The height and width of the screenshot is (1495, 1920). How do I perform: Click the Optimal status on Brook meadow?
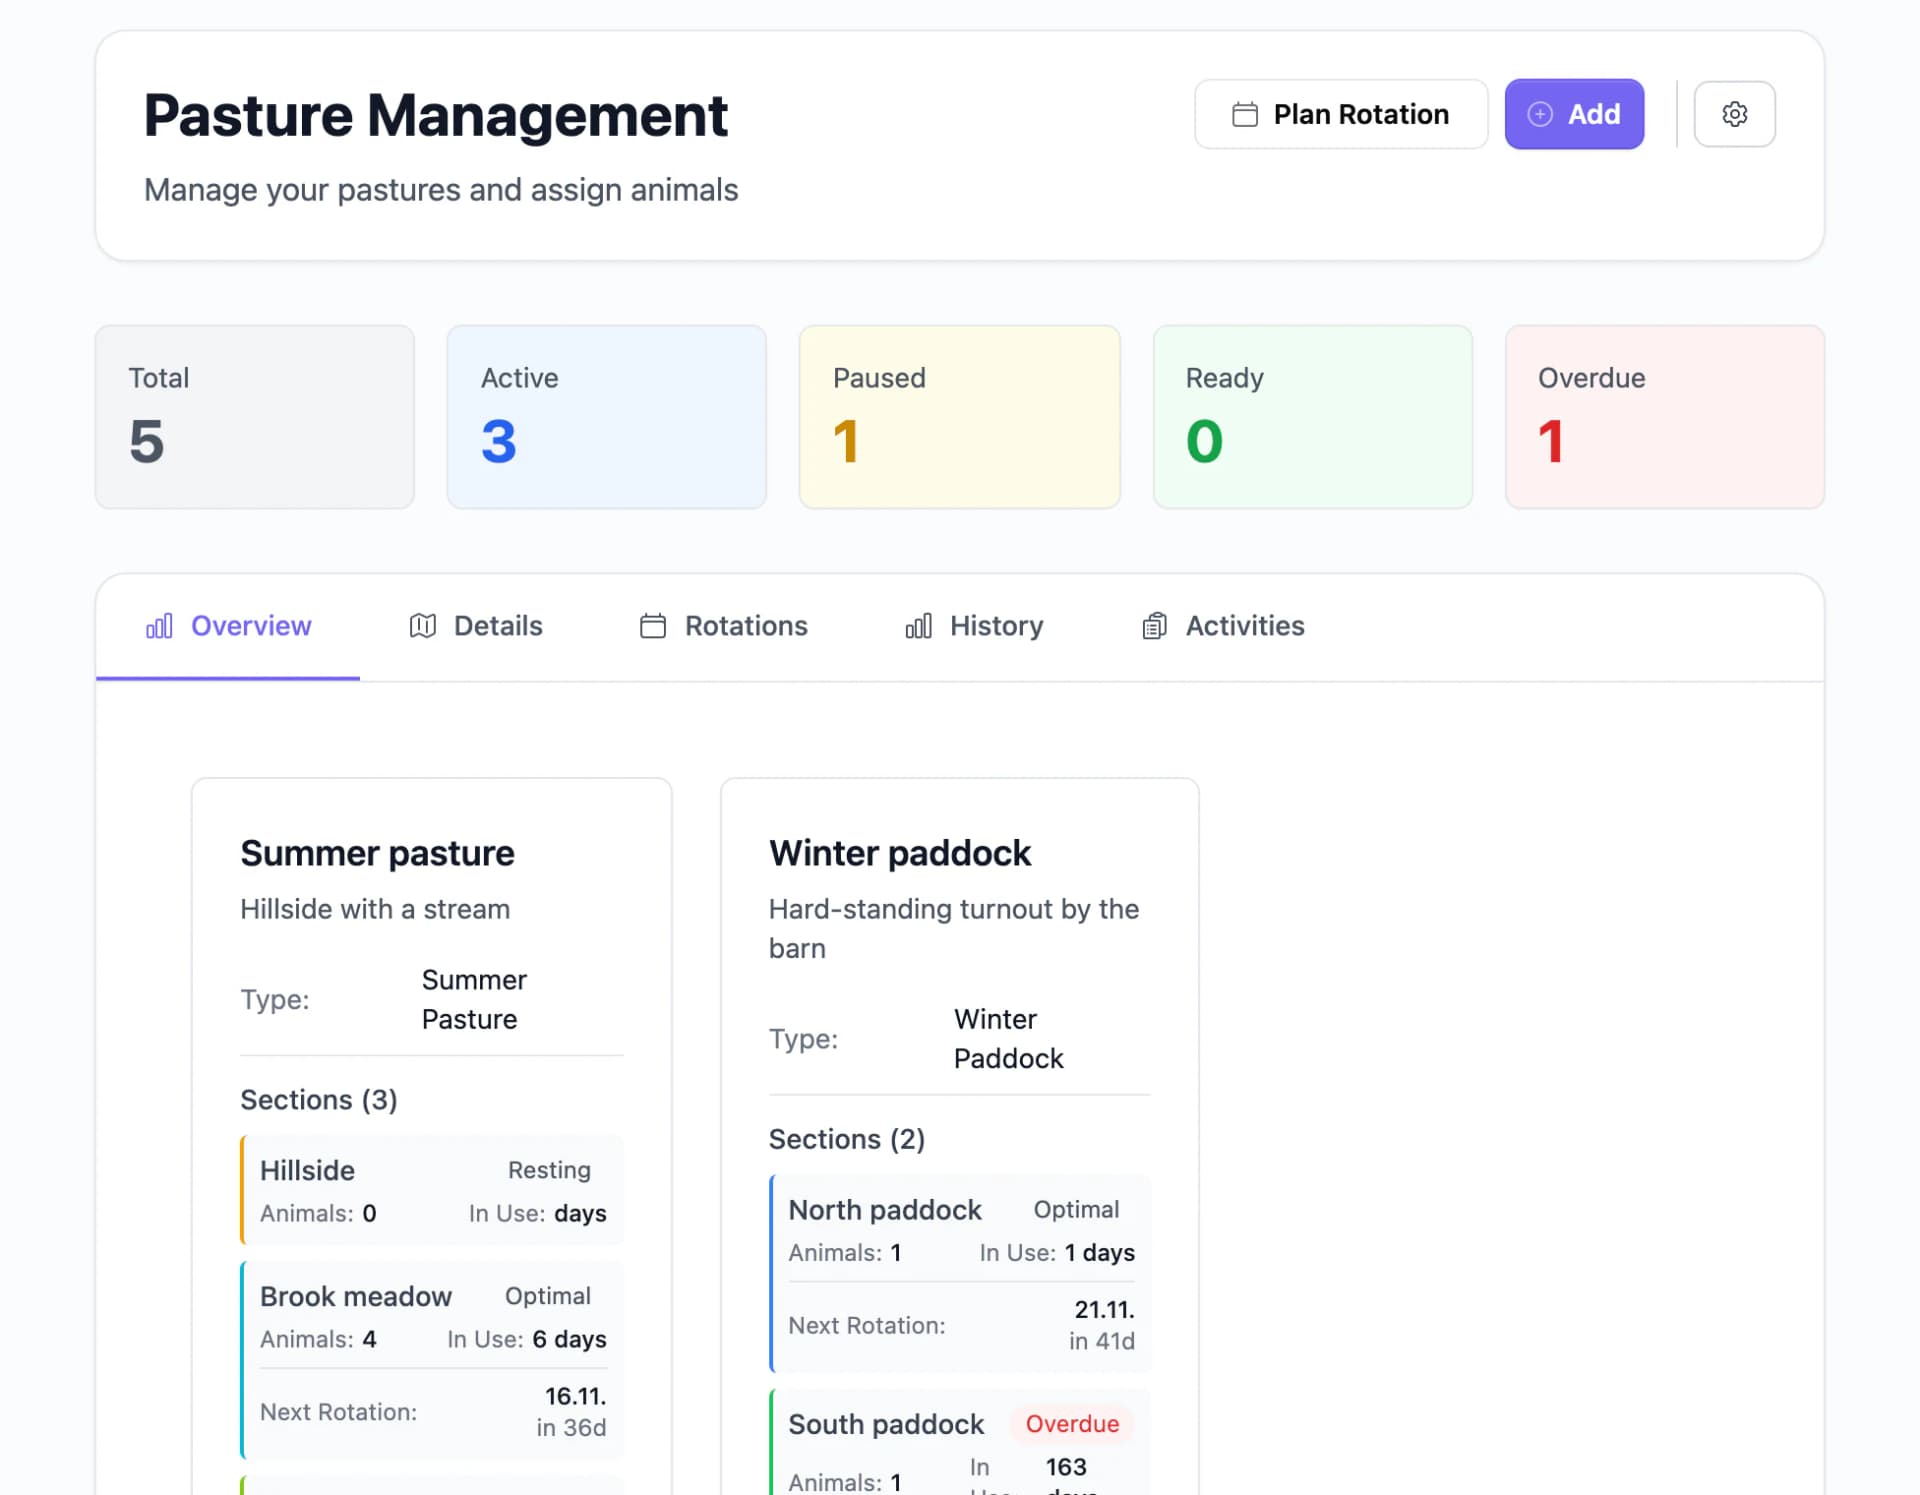click(547, 1296)
